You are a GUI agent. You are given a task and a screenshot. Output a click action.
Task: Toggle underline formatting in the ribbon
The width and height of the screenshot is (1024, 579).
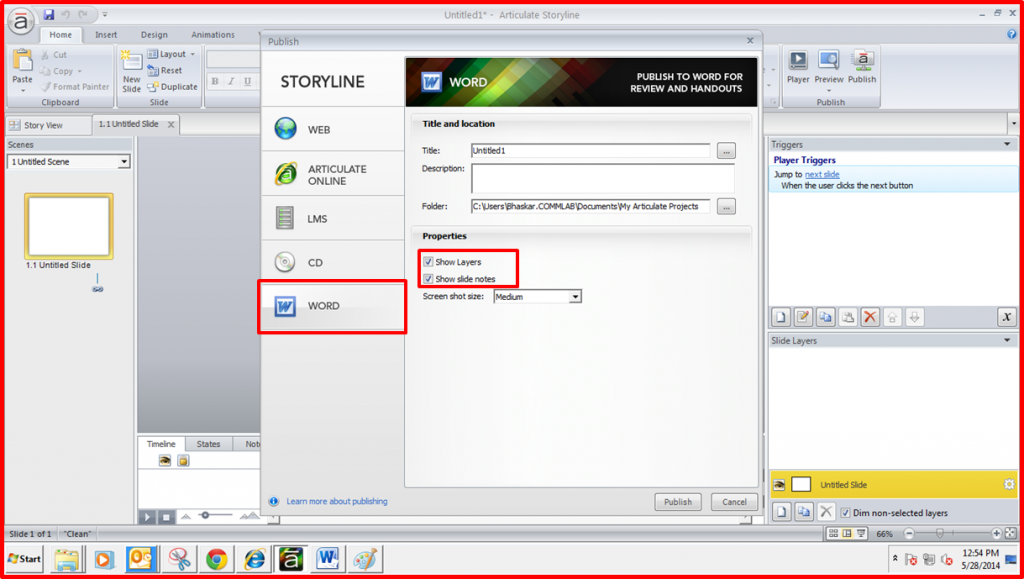pos(248,82)
